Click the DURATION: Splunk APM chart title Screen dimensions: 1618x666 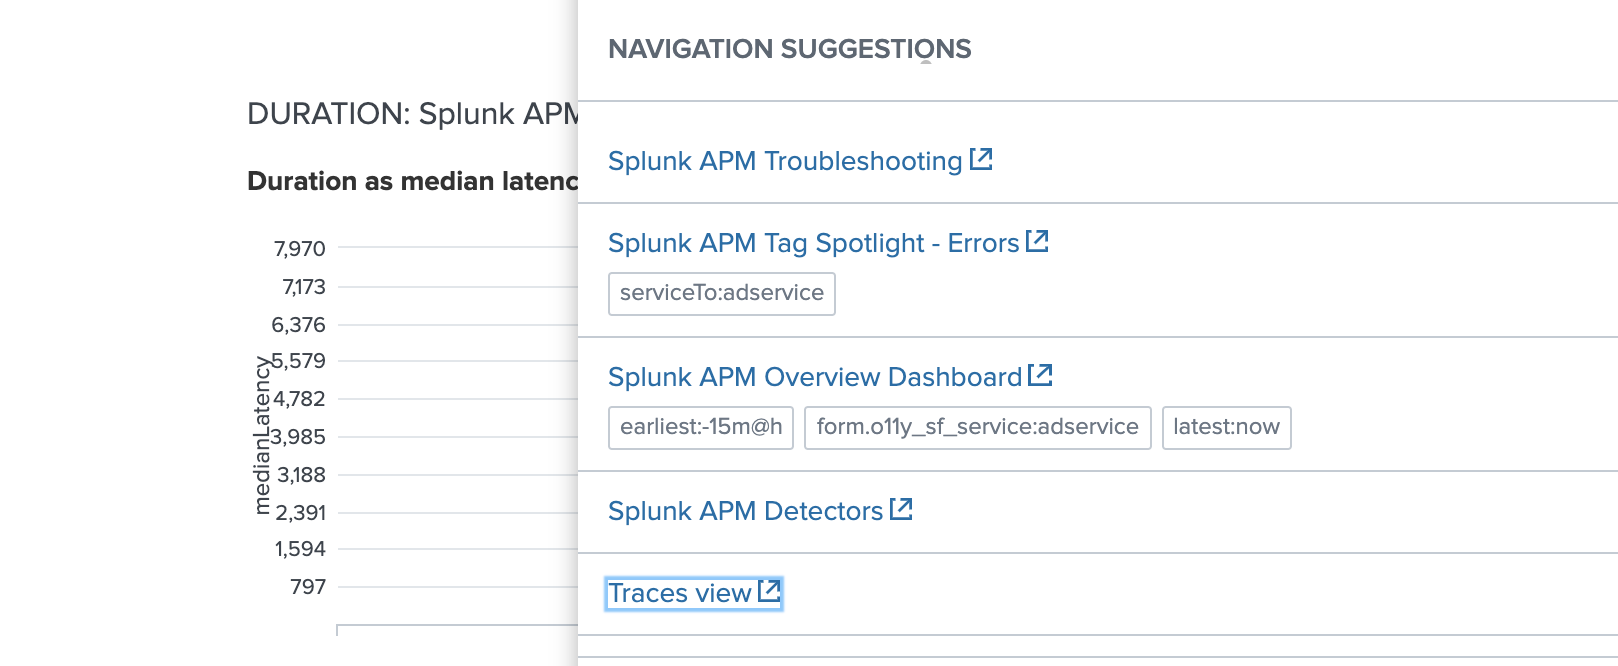tap(412, 114)
